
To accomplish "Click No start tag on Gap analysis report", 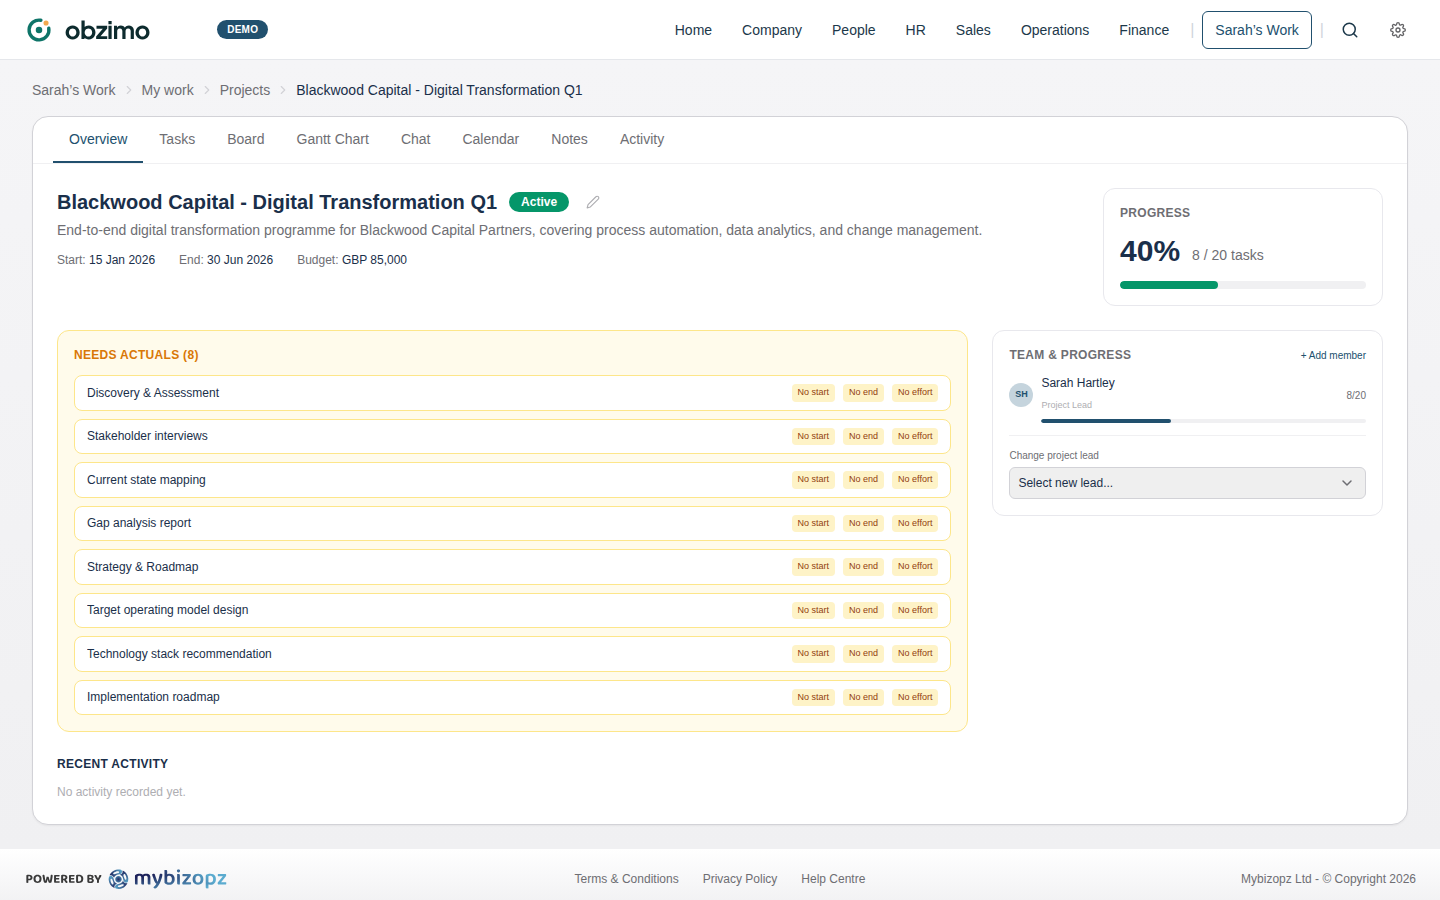I will [x=813, y=523].
